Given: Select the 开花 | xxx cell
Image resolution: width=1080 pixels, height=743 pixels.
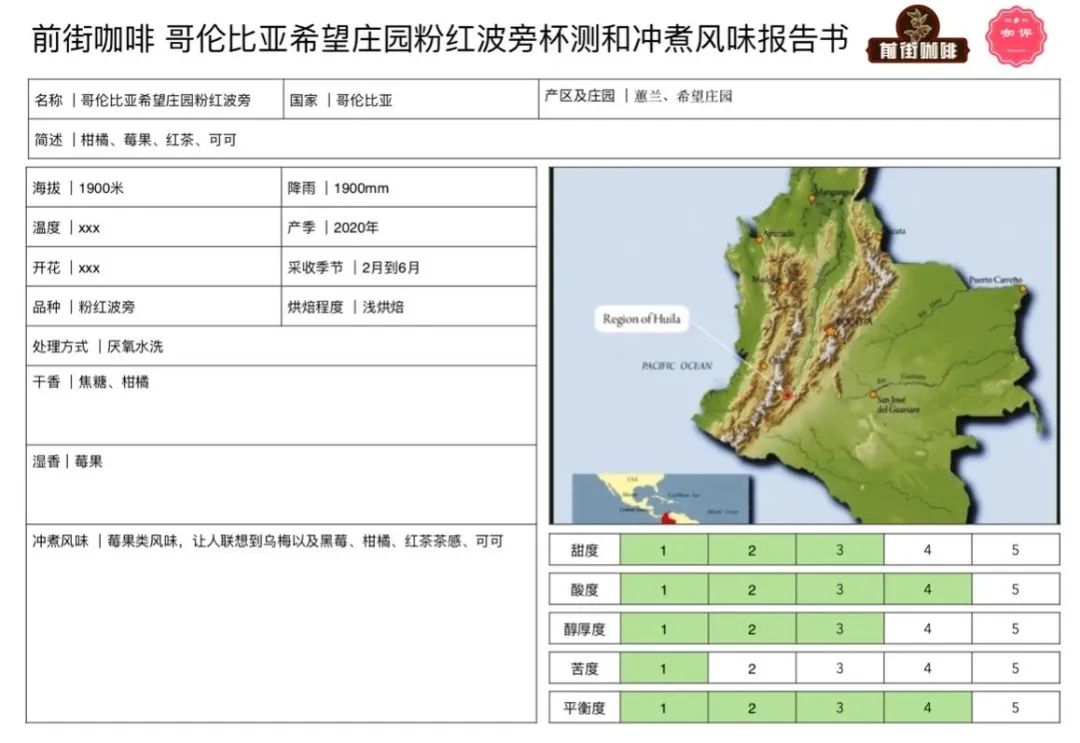Looking at the screenshot, I should (x=154, y=267).
